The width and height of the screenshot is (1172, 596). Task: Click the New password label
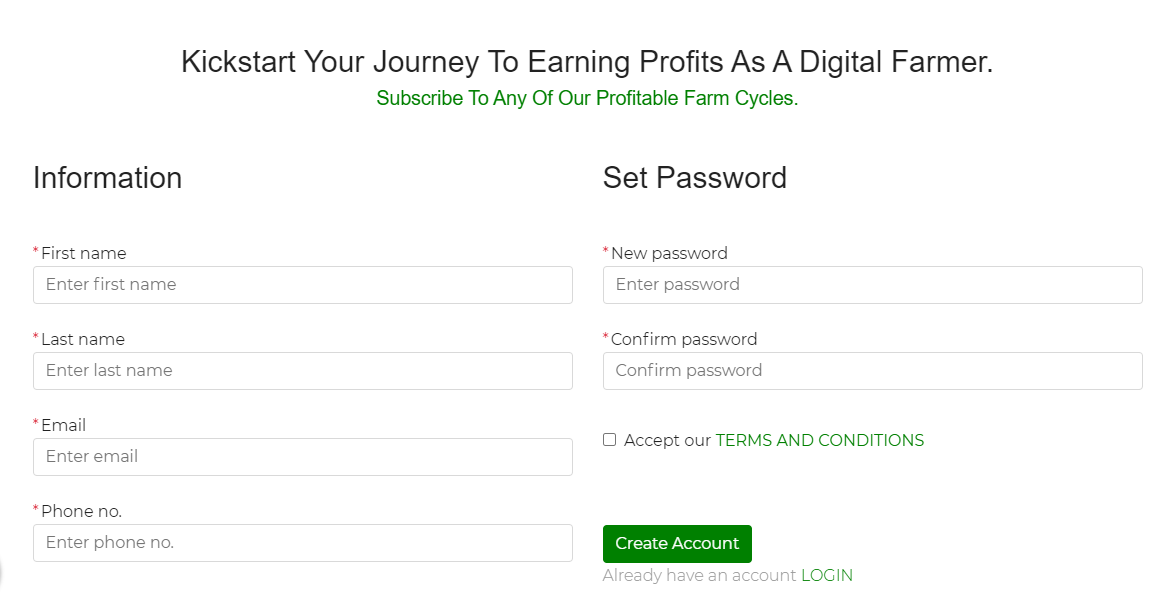669,254
